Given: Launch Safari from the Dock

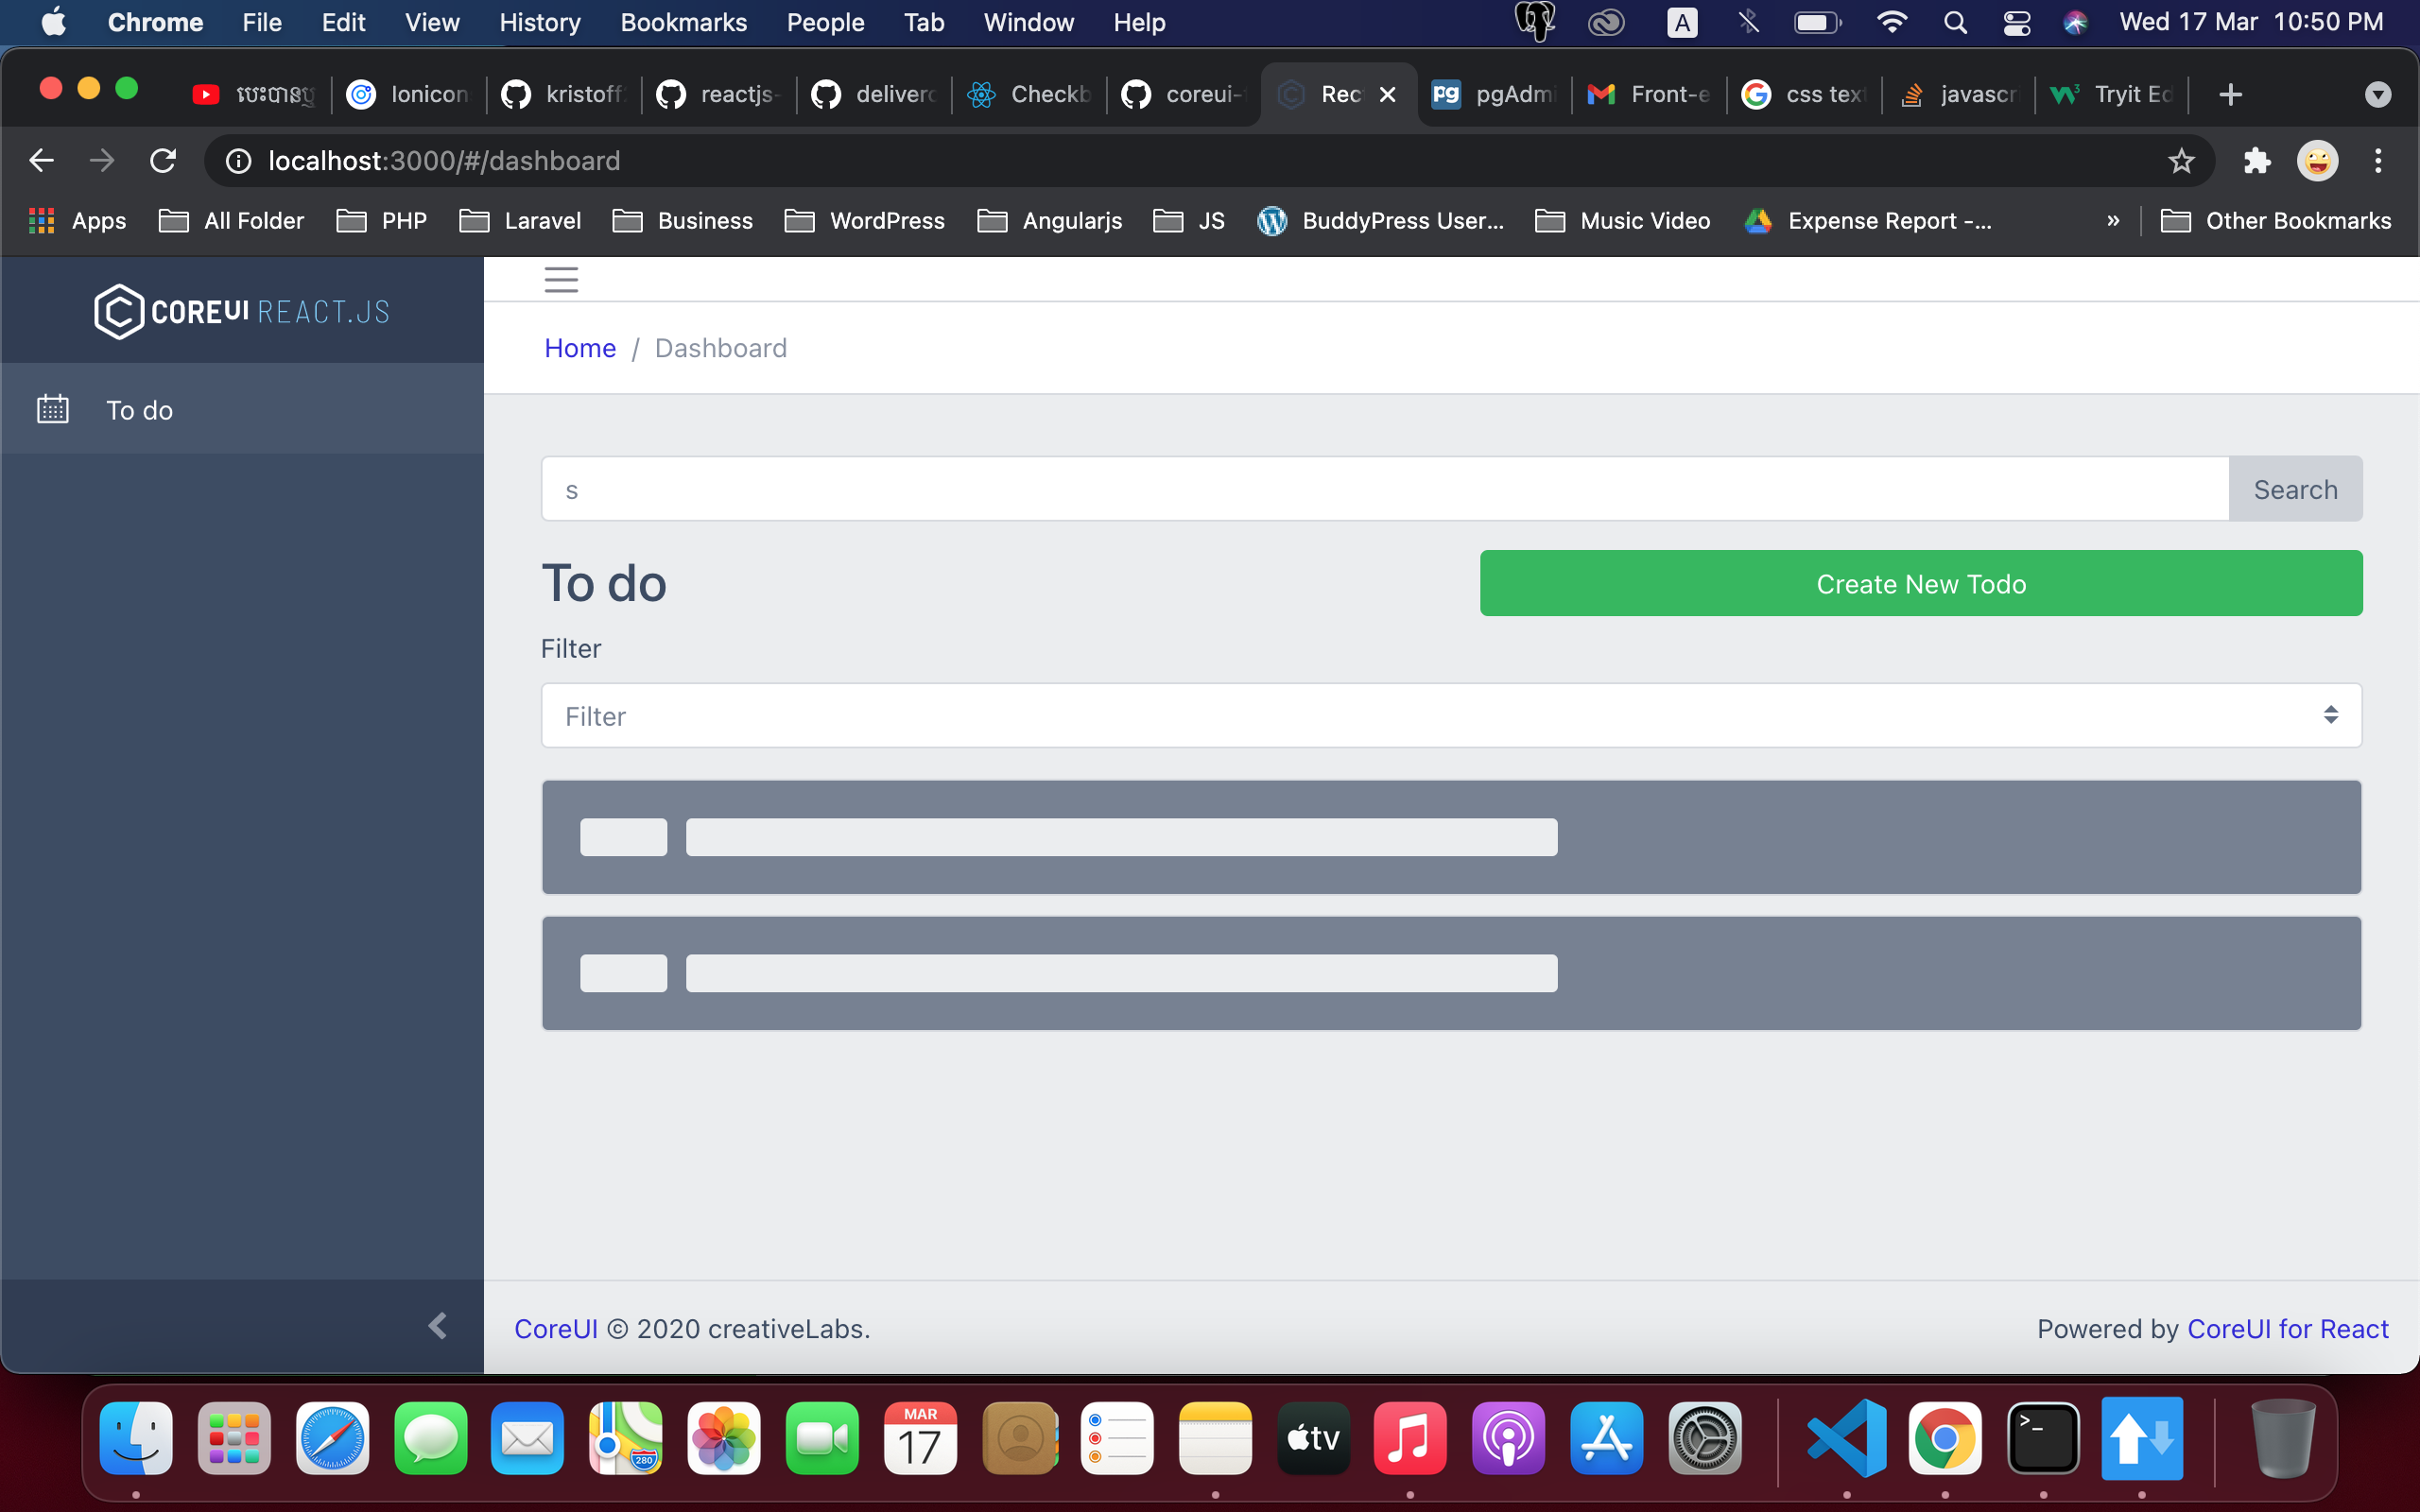Looking at the screenshot, I should [332, 1438].
